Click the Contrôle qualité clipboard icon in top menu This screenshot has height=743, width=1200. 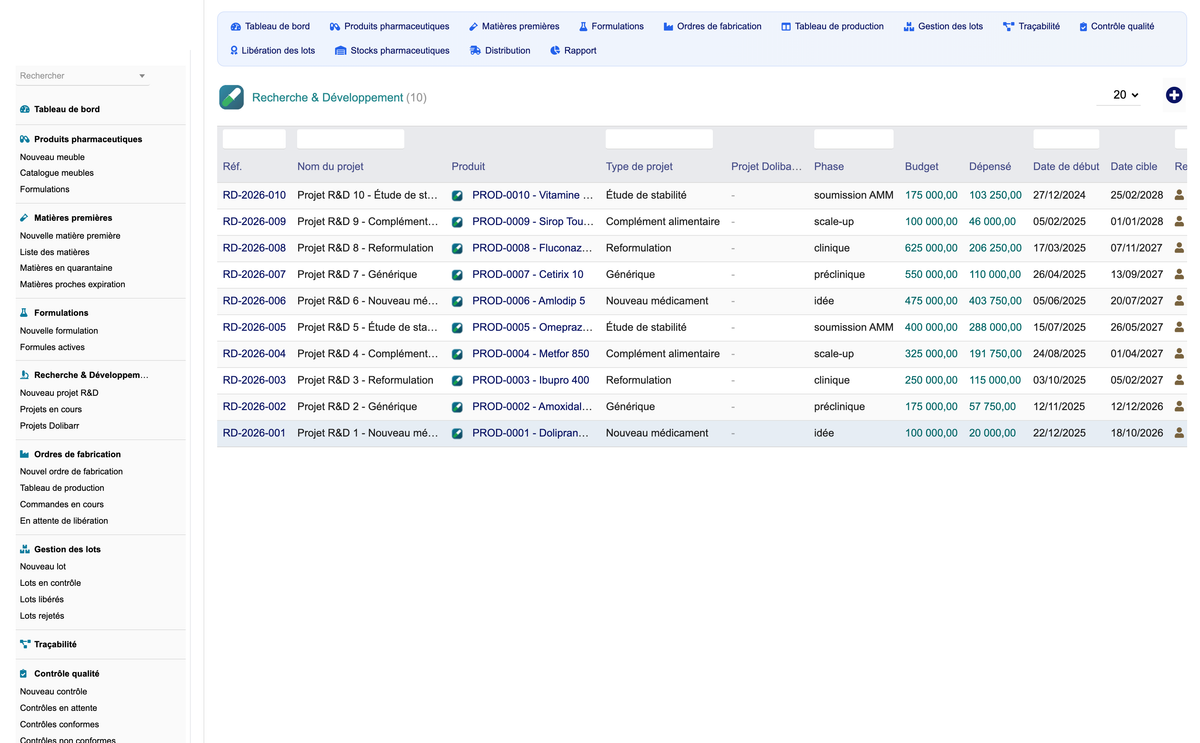click(x=1083, y=27)
